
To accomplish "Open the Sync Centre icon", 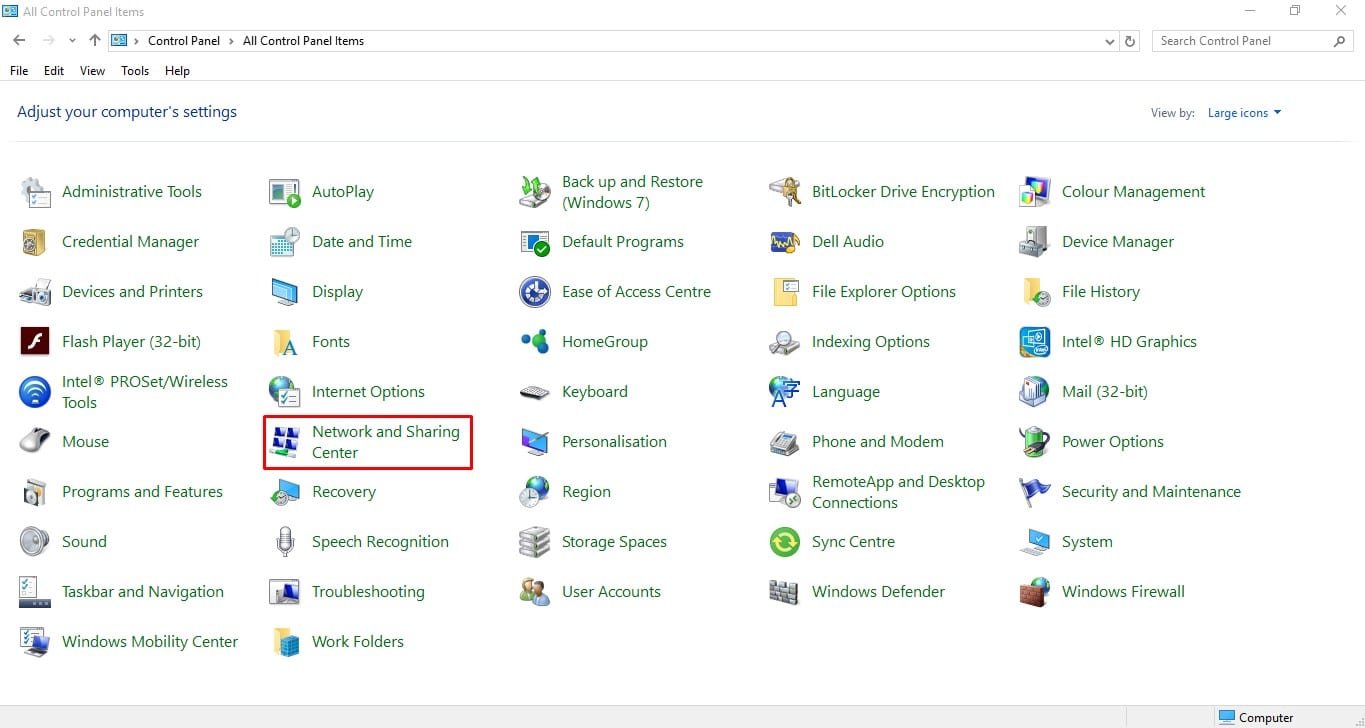I will [785, 542].
